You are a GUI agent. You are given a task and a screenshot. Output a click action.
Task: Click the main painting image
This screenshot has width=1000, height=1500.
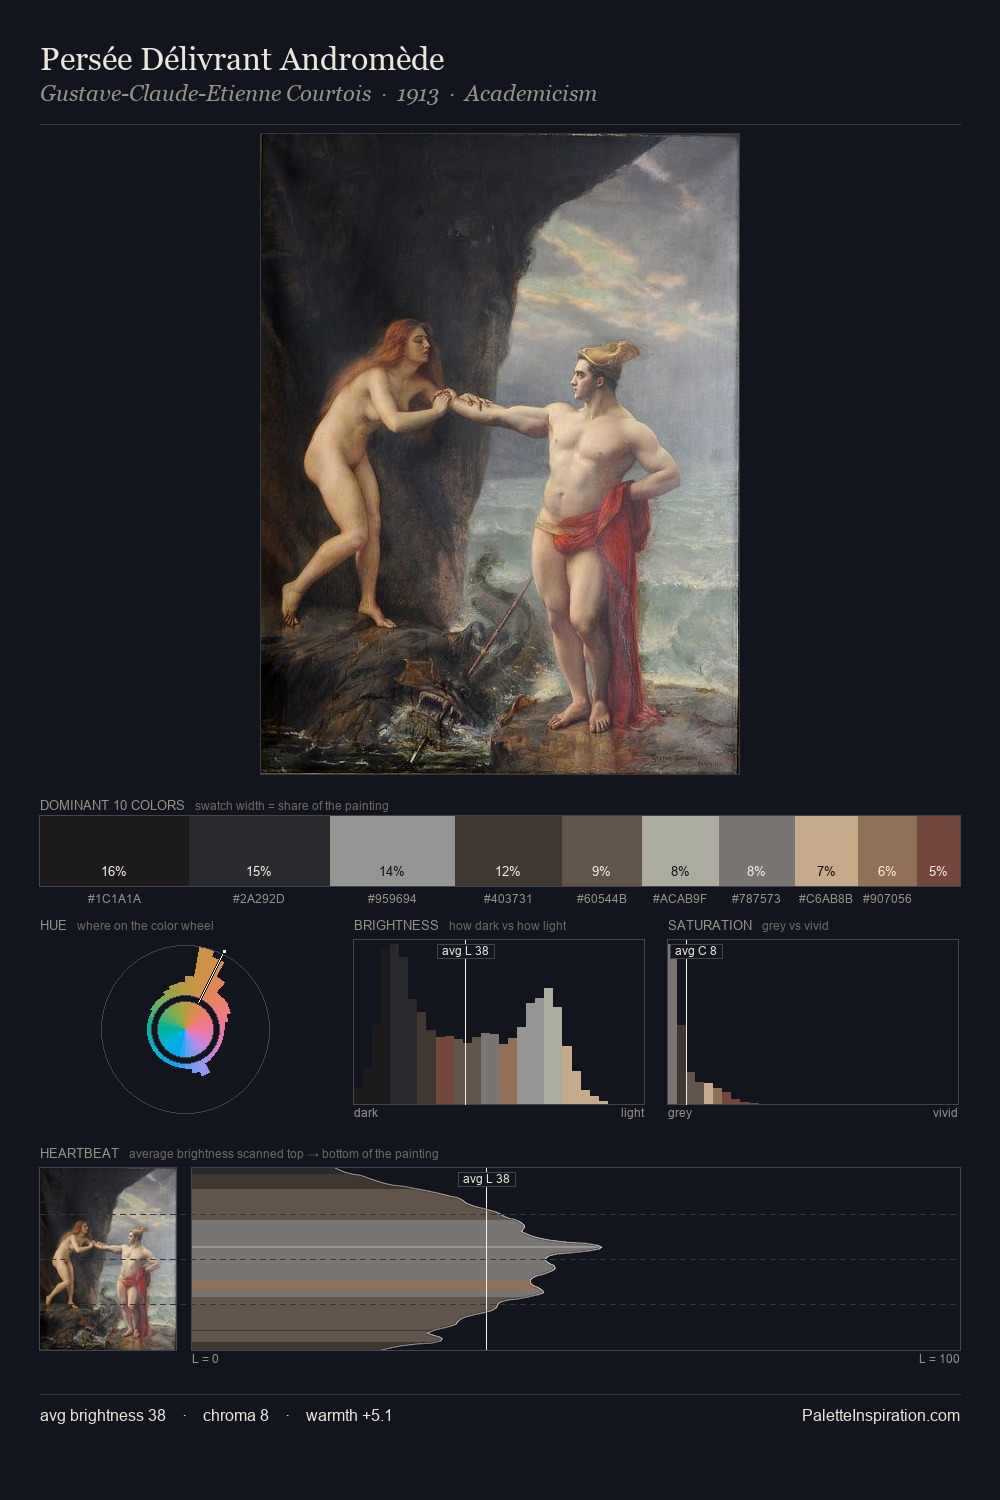[x=500, y=454]
